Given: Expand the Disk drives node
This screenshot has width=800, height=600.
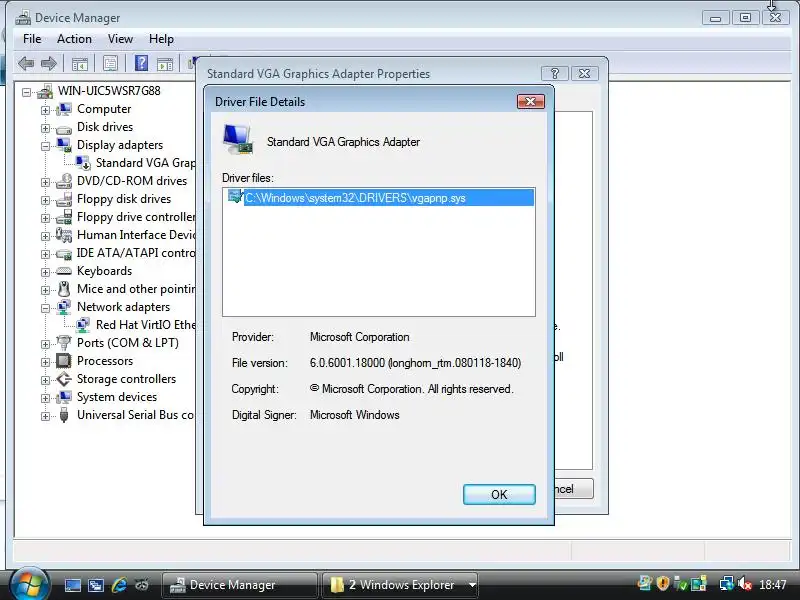Looking at the screenshot, I should [x=45, y=128].
